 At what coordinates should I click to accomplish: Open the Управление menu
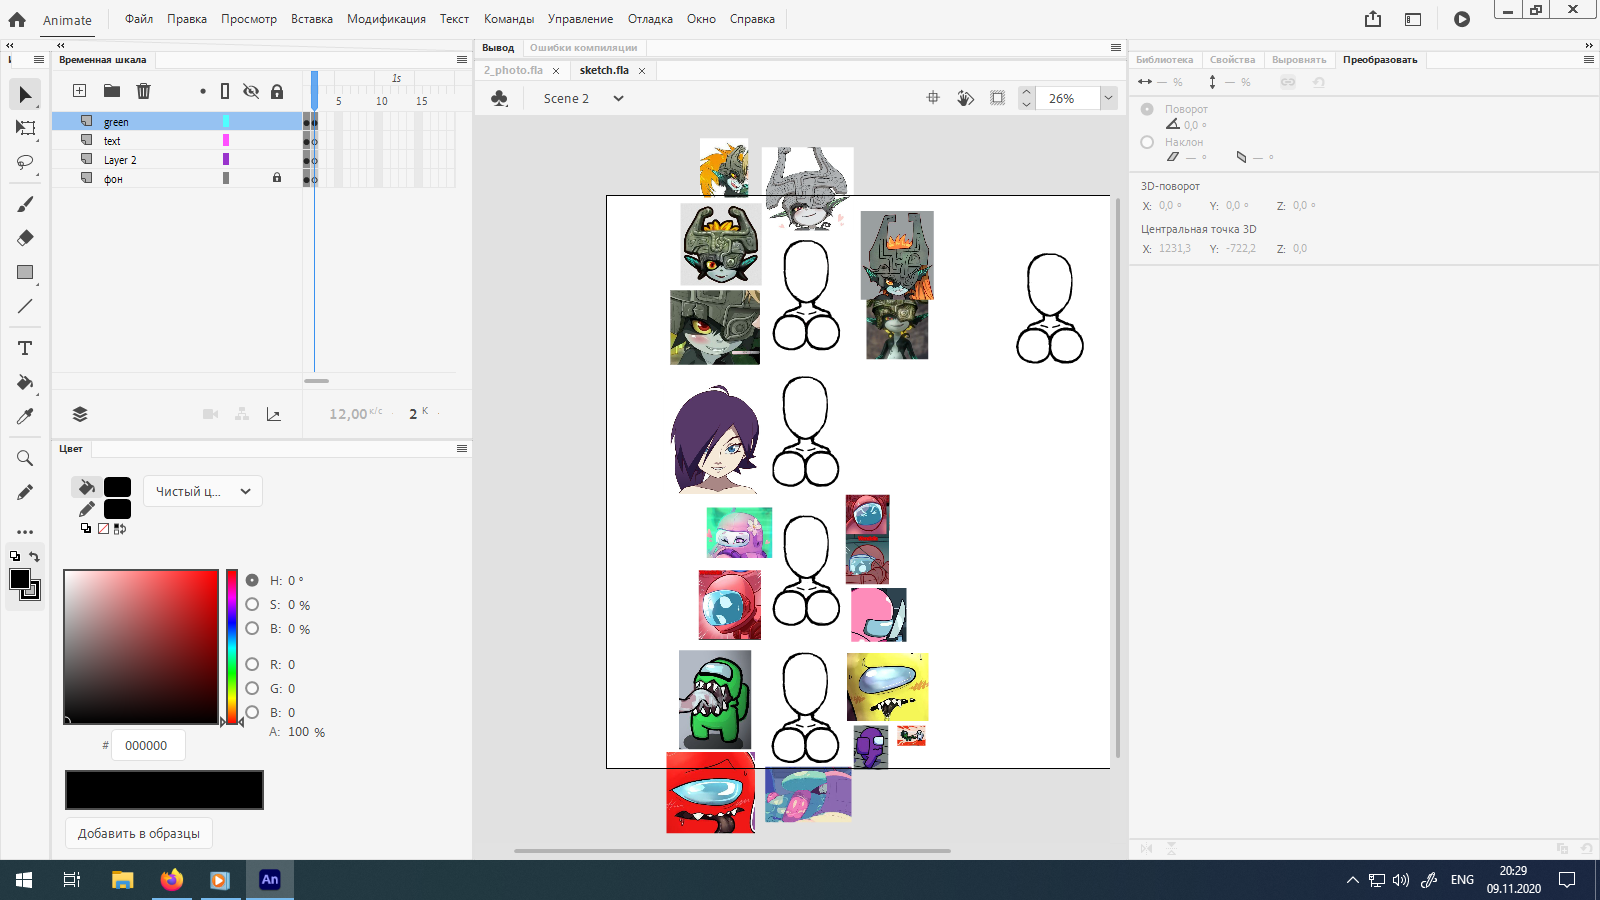pos(580,19)
